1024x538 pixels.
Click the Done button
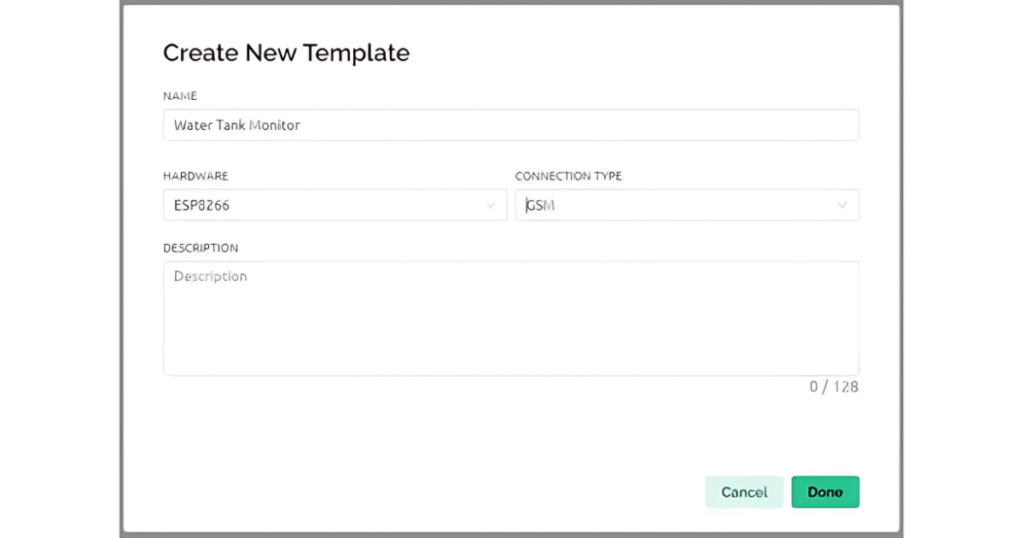click(x=825, y=492)
